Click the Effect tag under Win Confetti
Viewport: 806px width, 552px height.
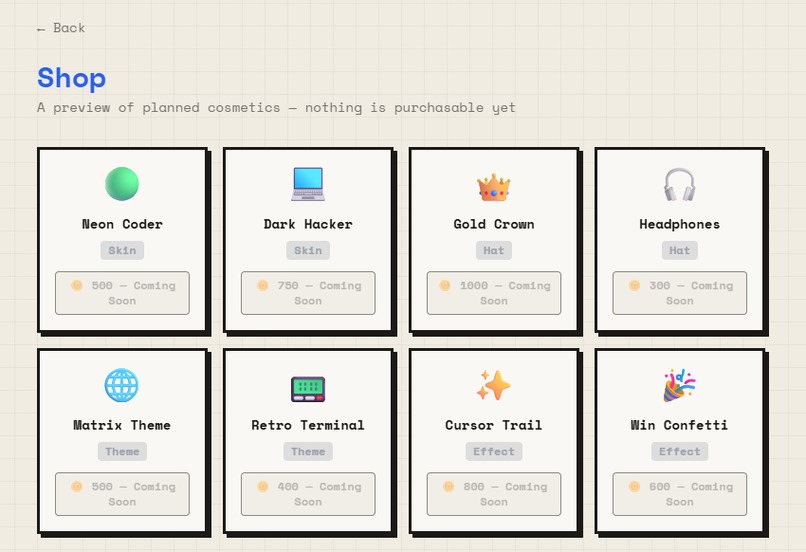(680, 451)
